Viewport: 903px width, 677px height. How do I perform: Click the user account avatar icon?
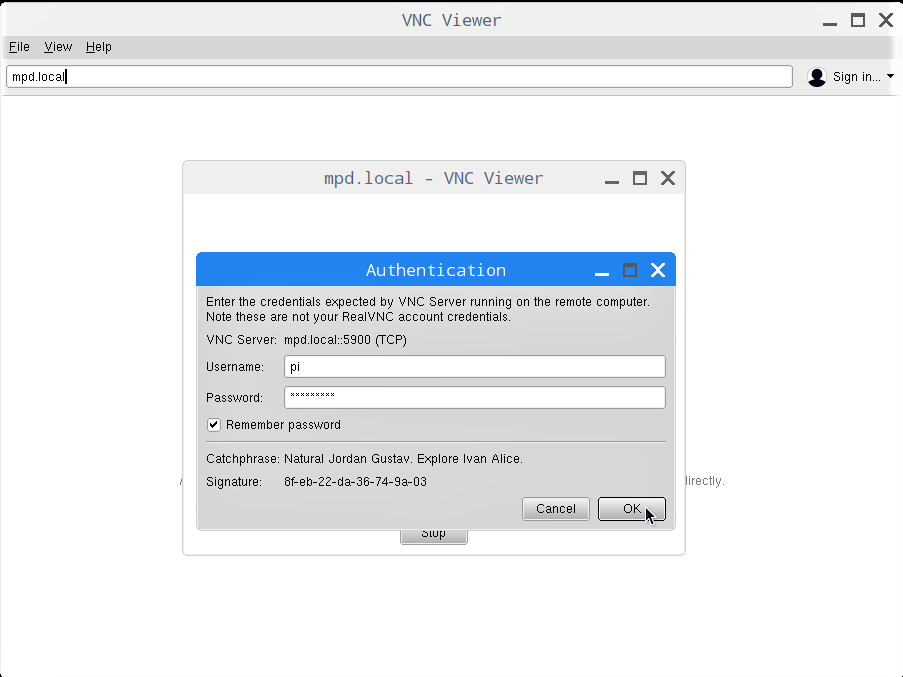817,77
